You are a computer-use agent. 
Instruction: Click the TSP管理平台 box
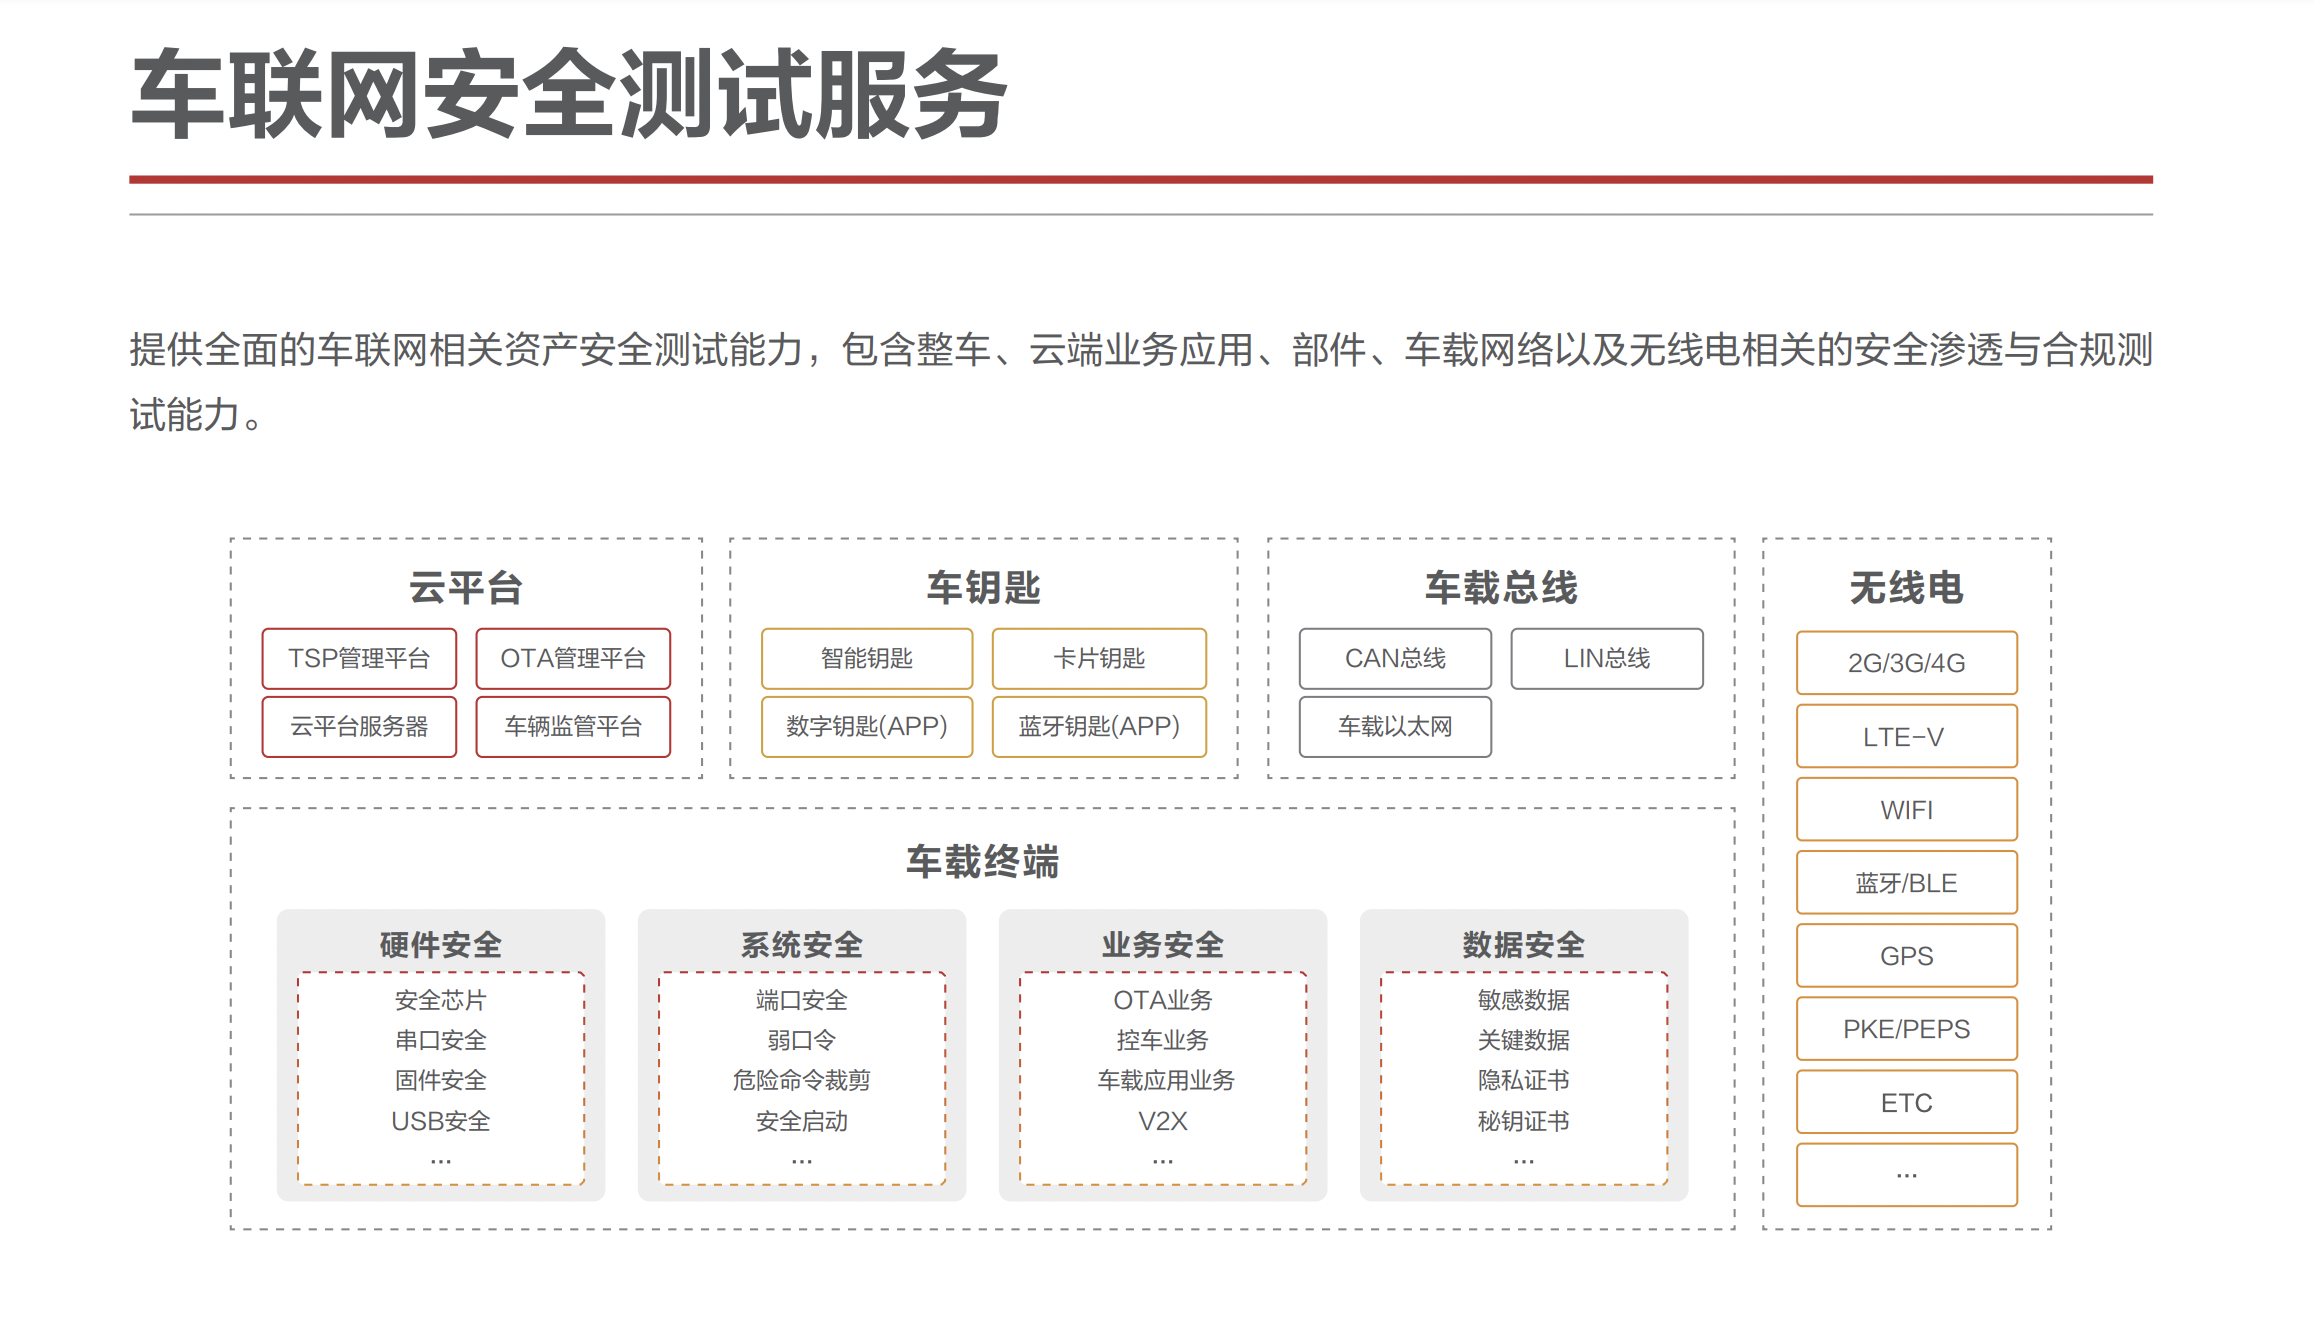tap(358, 658)
